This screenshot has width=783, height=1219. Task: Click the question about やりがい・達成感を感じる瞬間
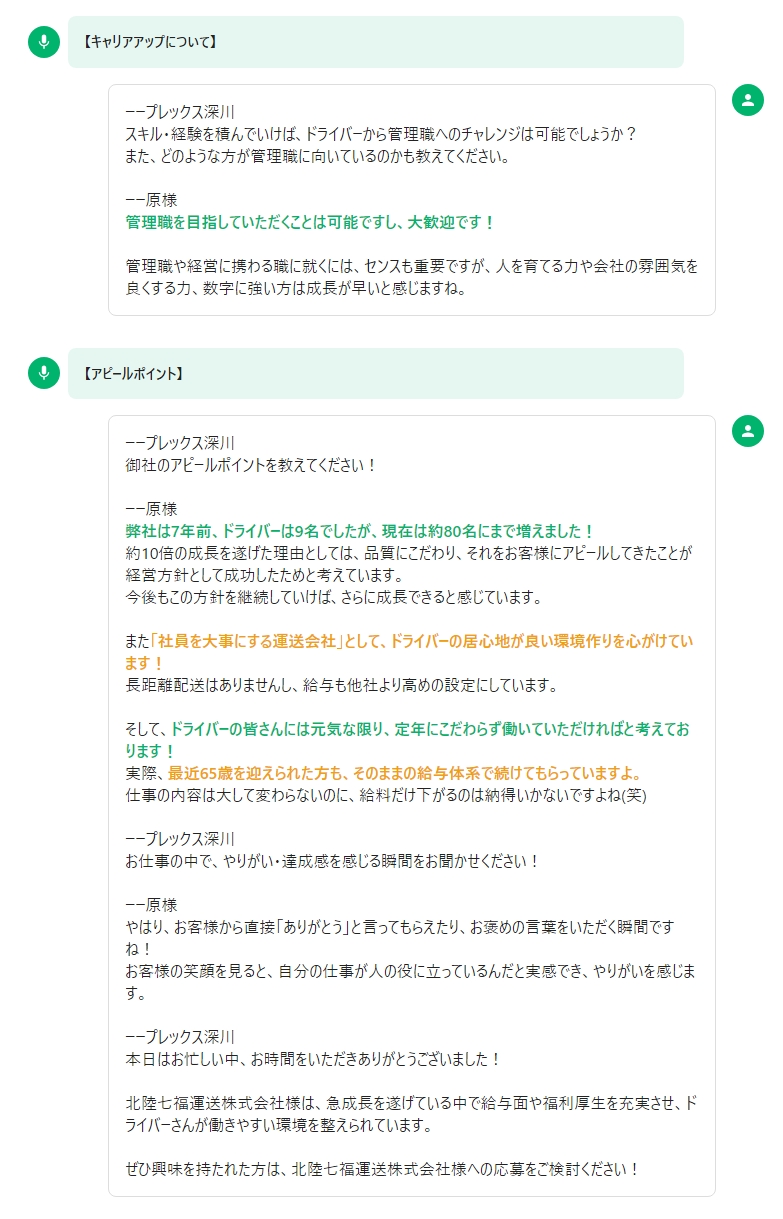(x=333, y=861)
